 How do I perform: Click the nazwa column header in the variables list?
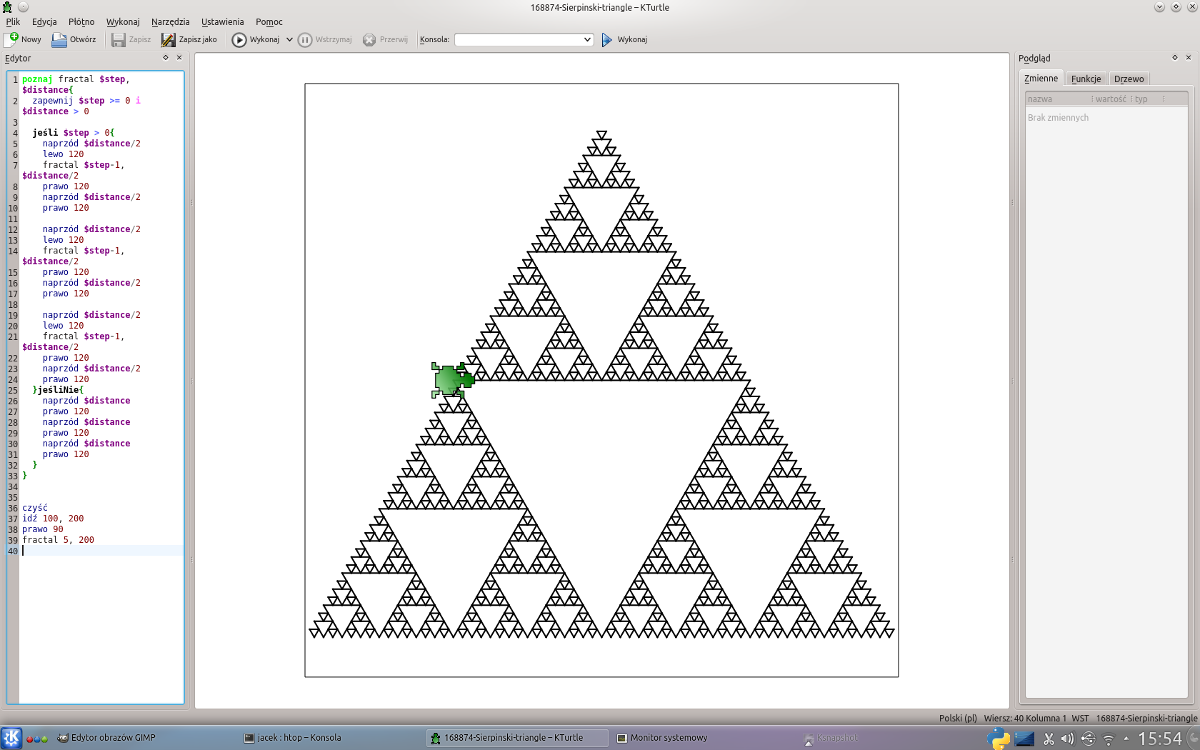coord(1058,99)
